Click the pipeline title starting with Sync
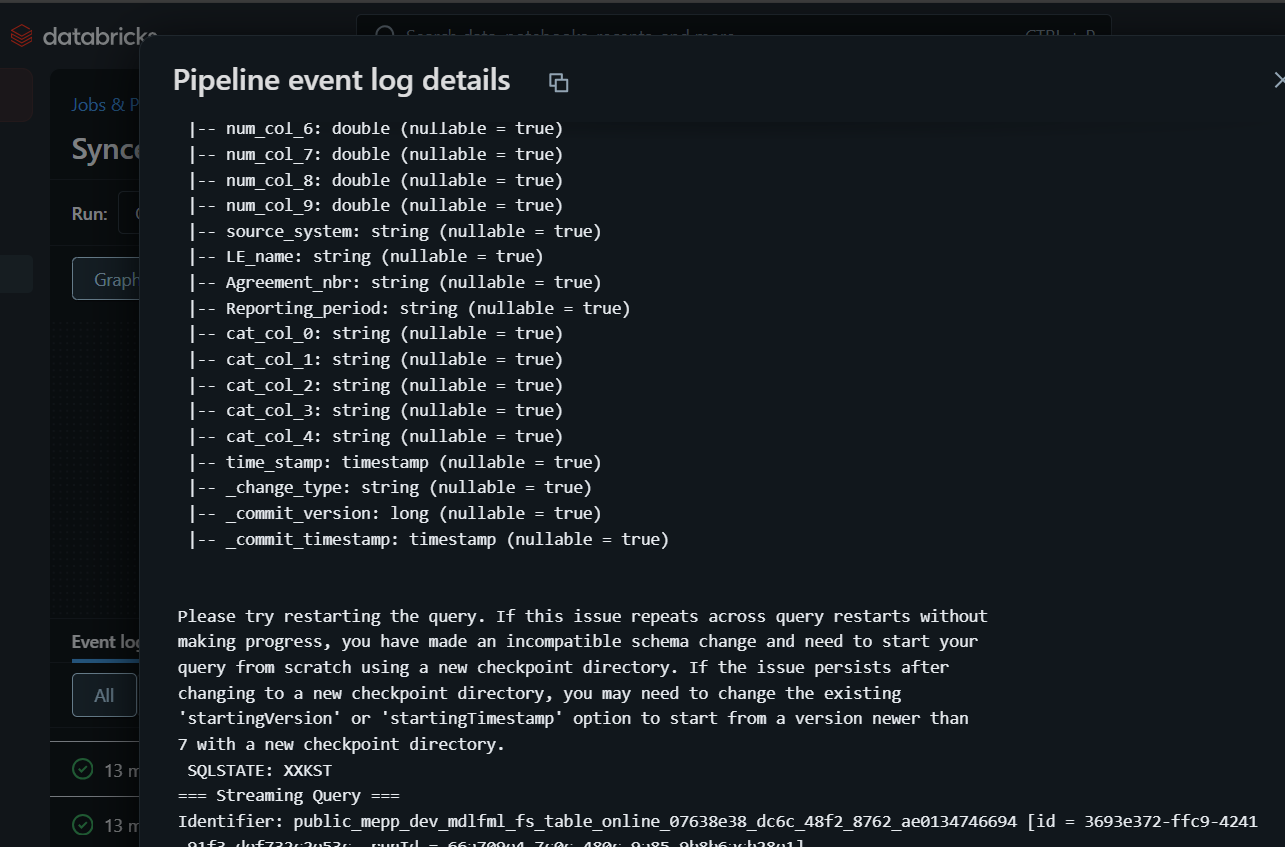Viewport: 1285px width, 847px height. [106, 149]
